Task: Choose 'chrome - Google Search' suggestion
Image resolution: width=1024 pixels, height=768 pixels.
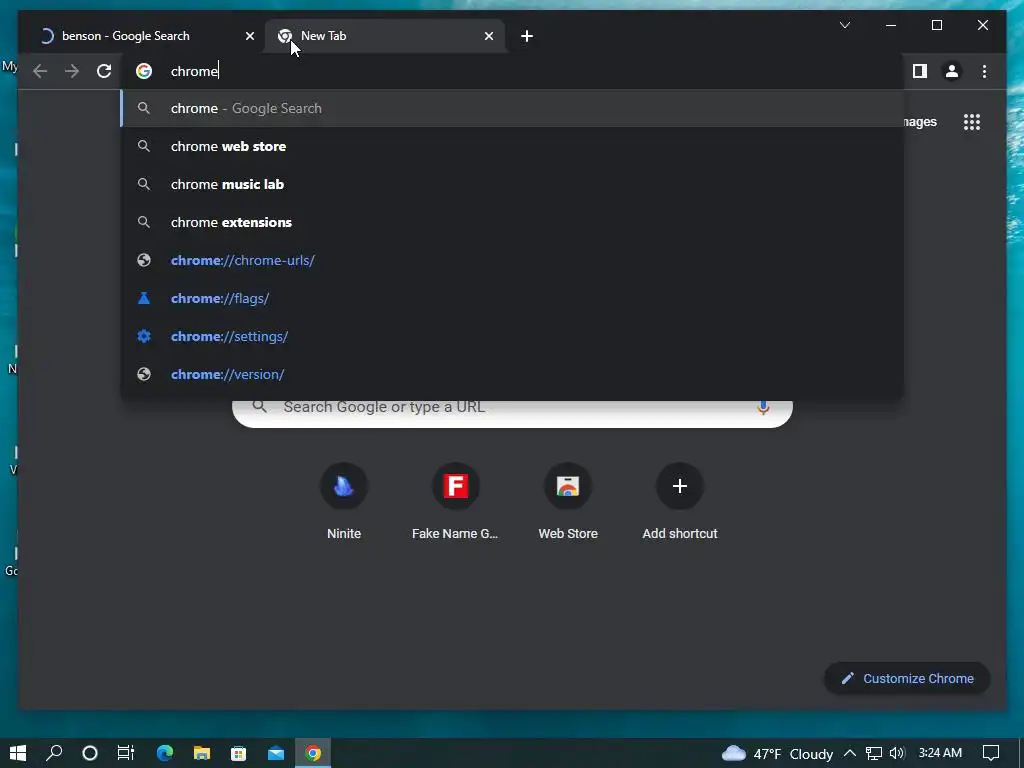Action: 513,108
